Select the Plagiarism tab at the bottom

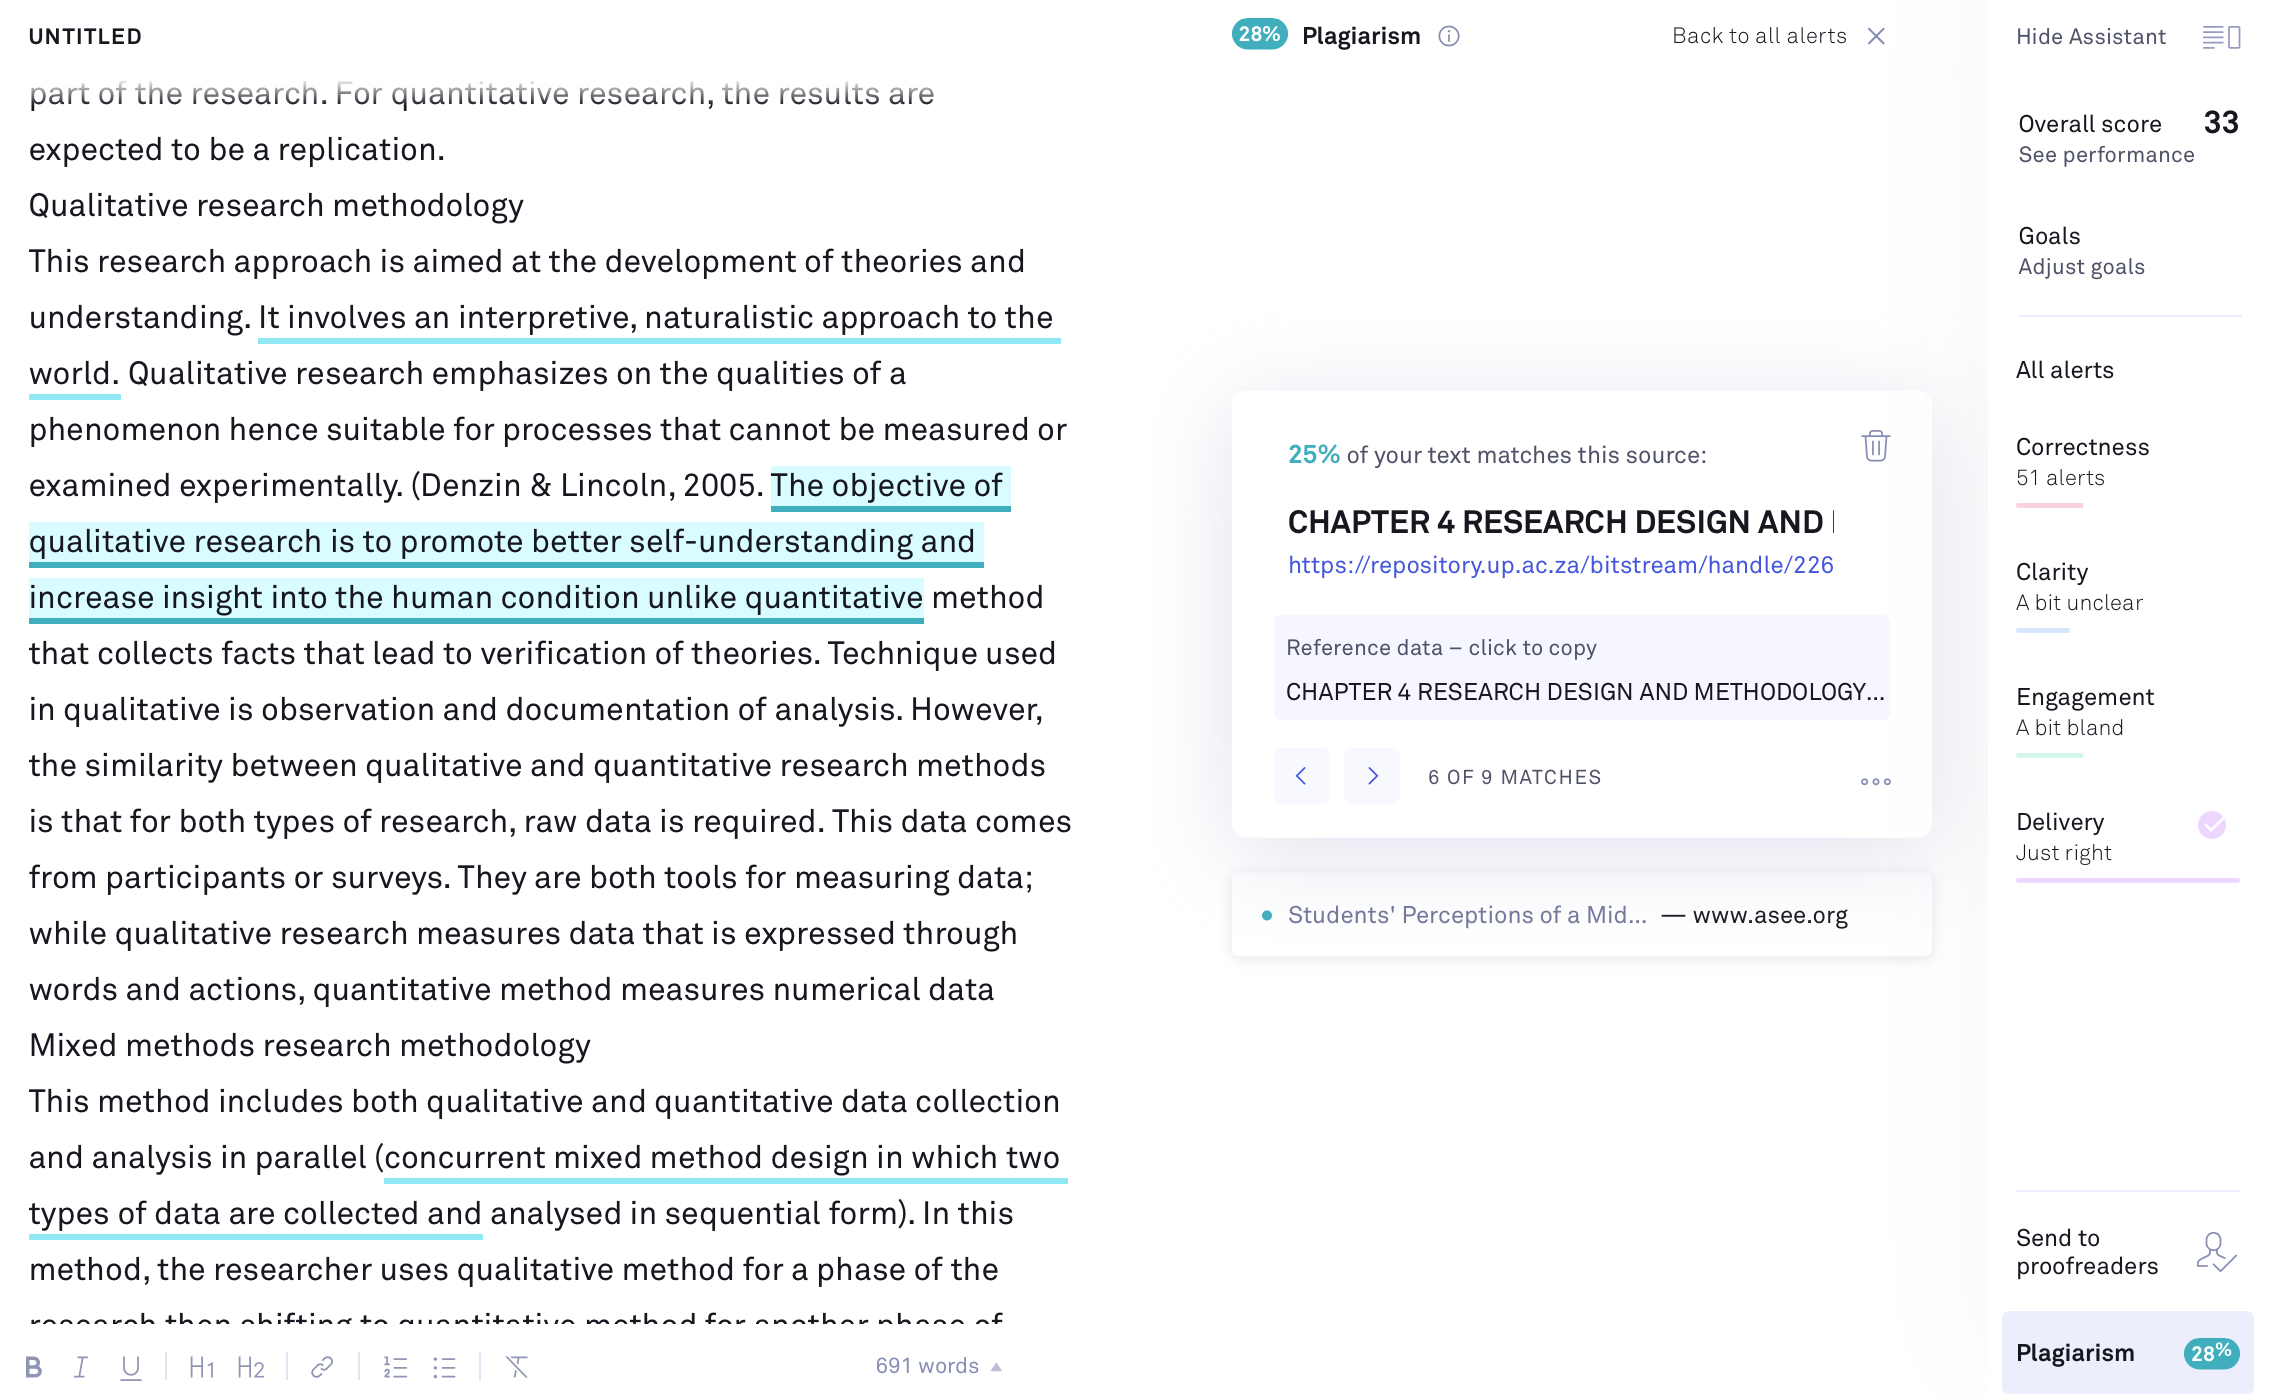2127,1353
